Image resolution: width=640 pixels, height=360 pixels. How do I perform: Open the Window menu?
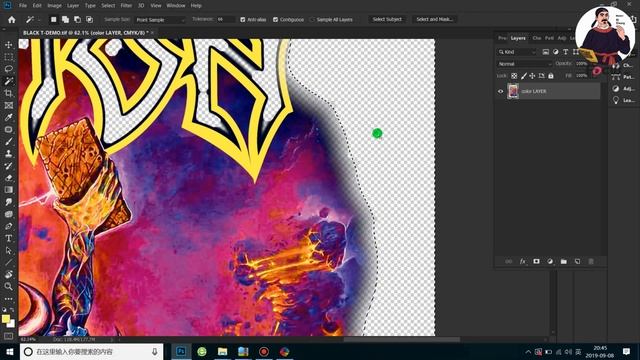point(176,6)
